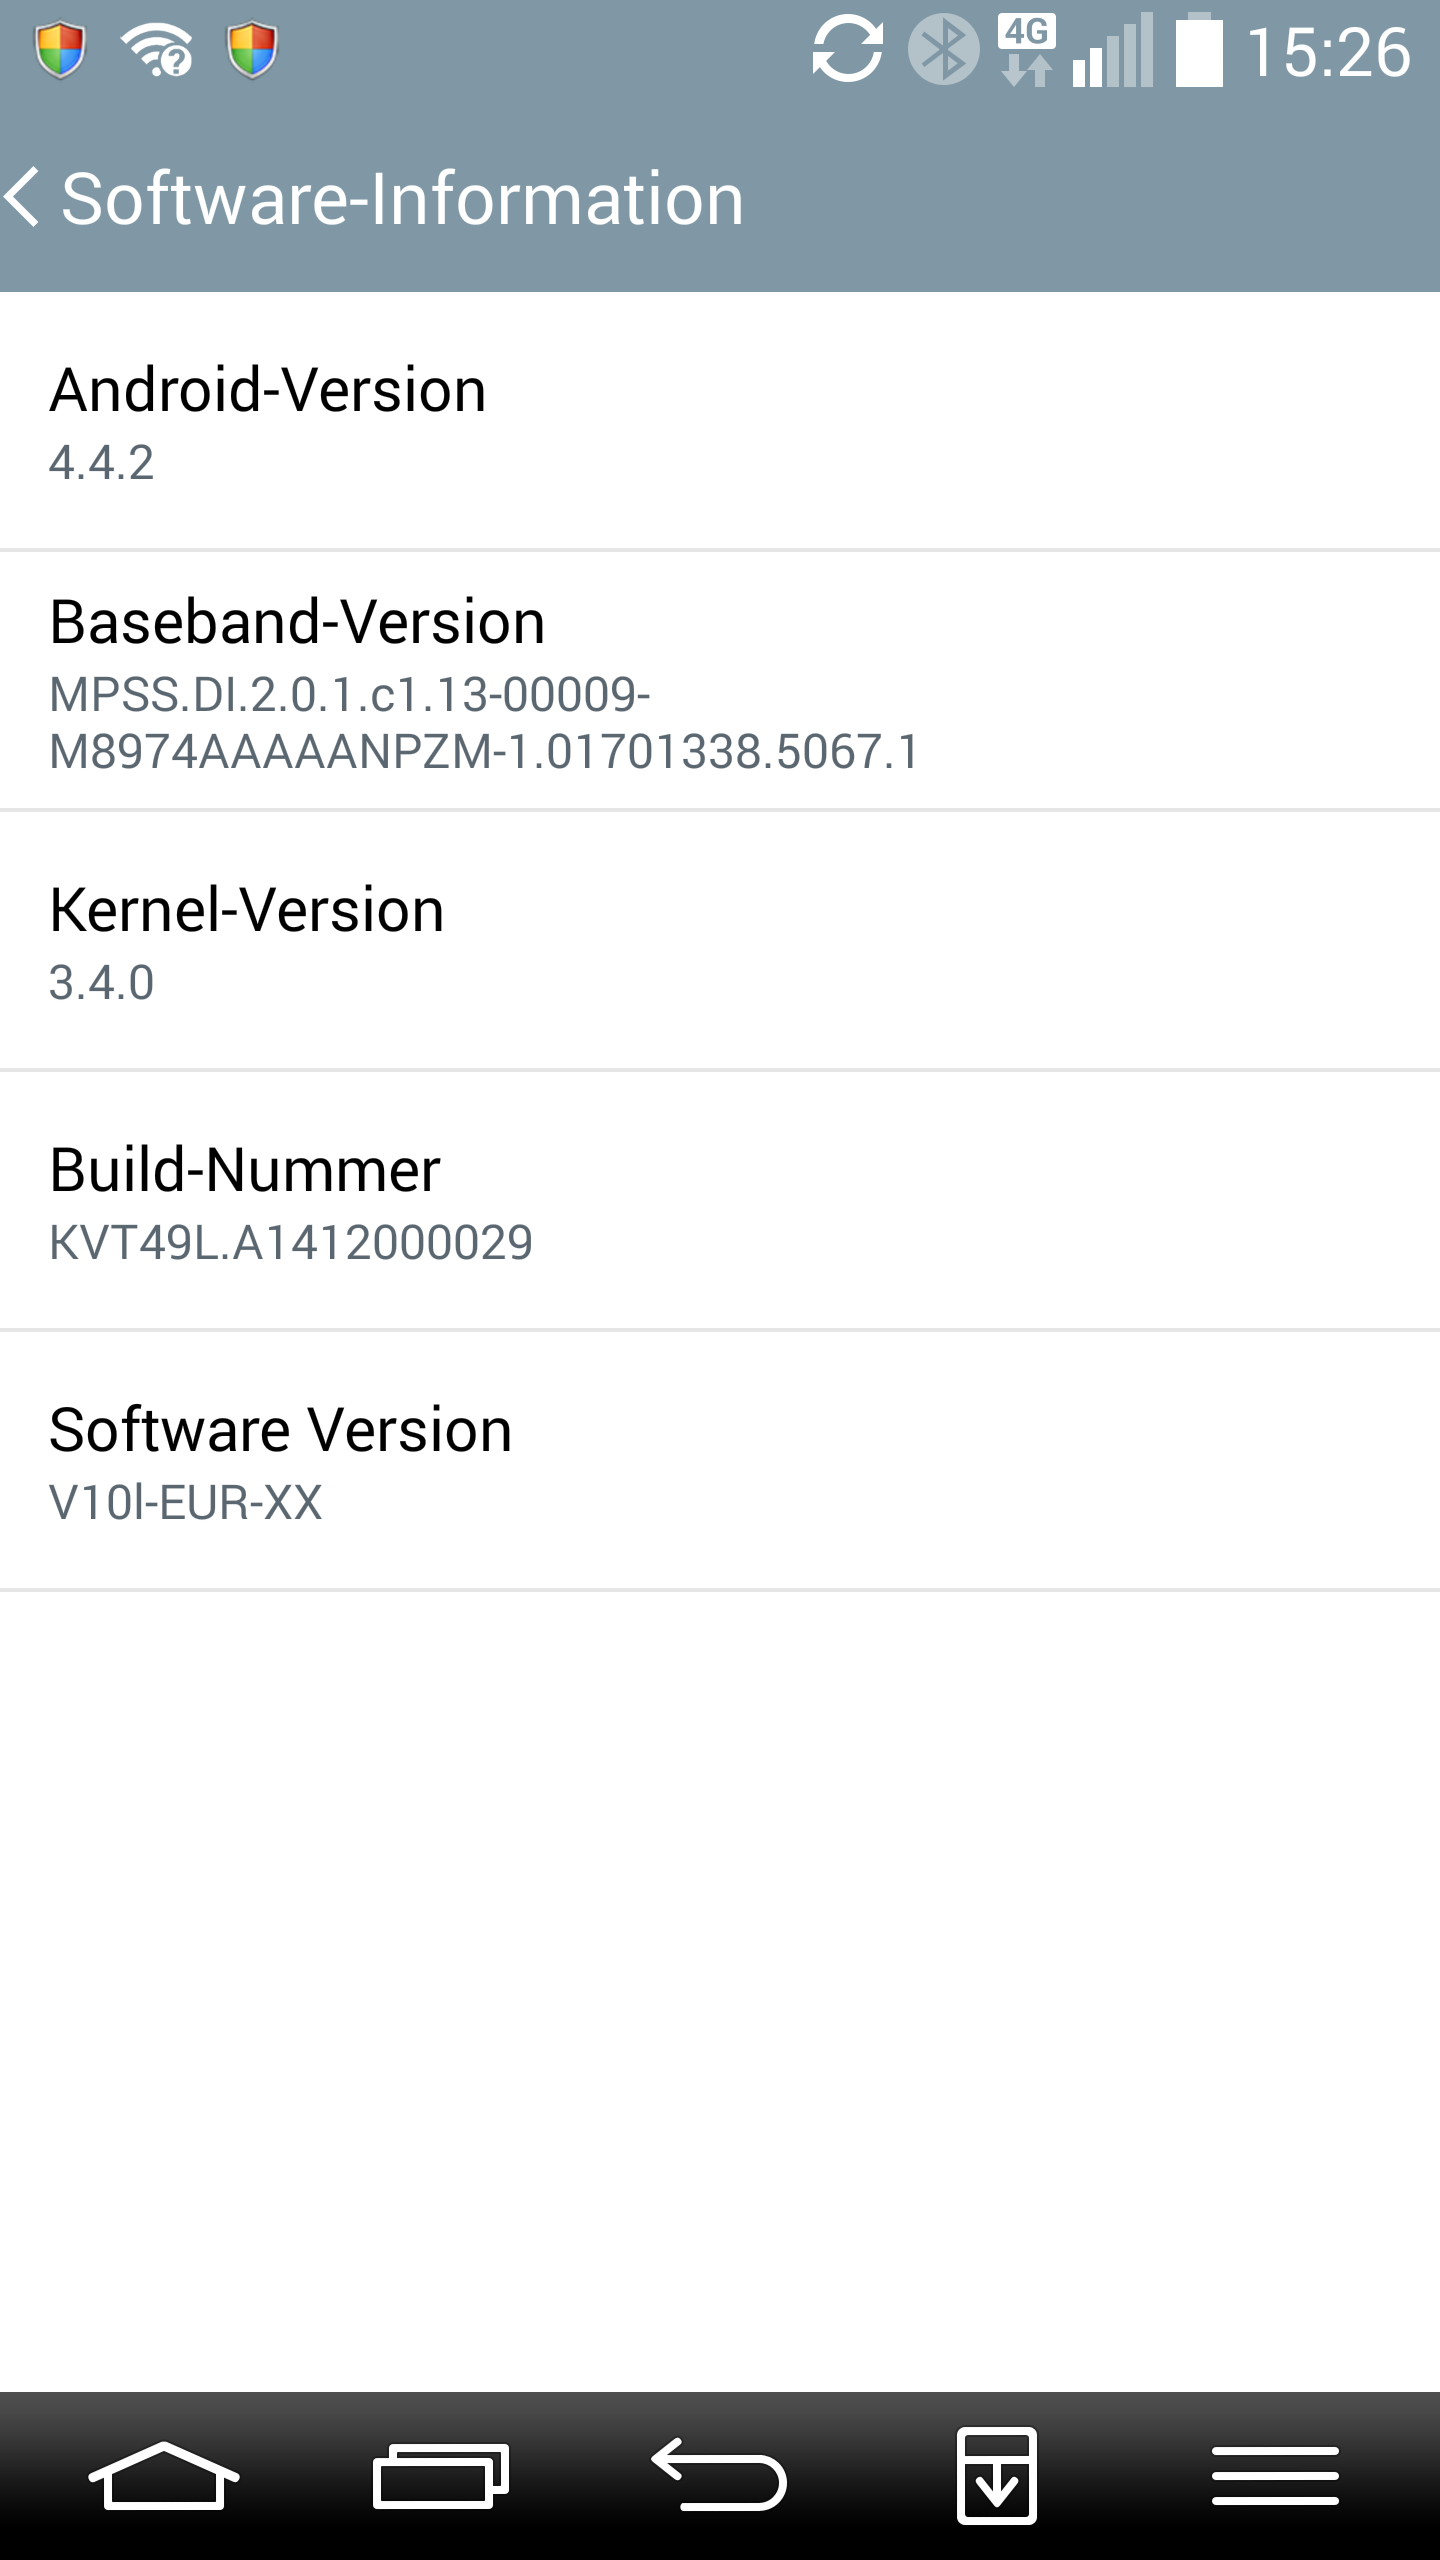Tap the 4G data indicator icon
The height and width of the screenshot is (2560, 1440).
point(1027,51)
